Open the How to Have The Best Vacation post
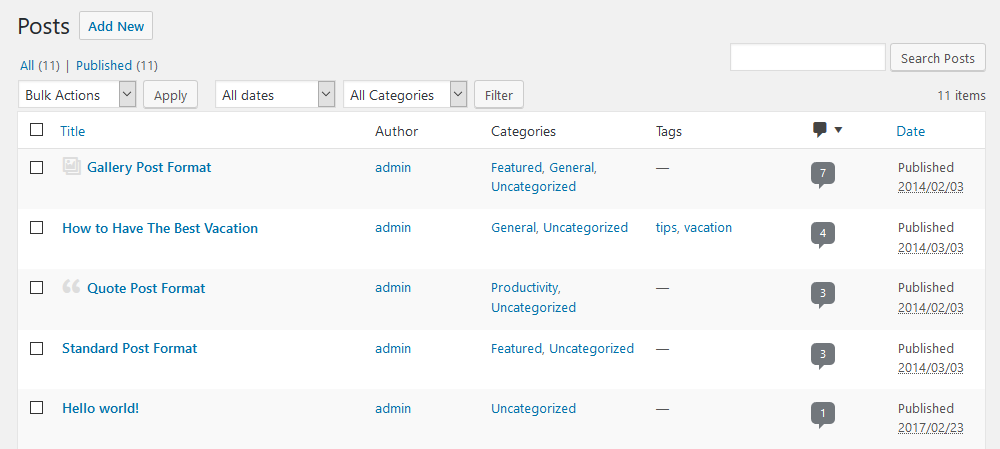 (160, 228)
